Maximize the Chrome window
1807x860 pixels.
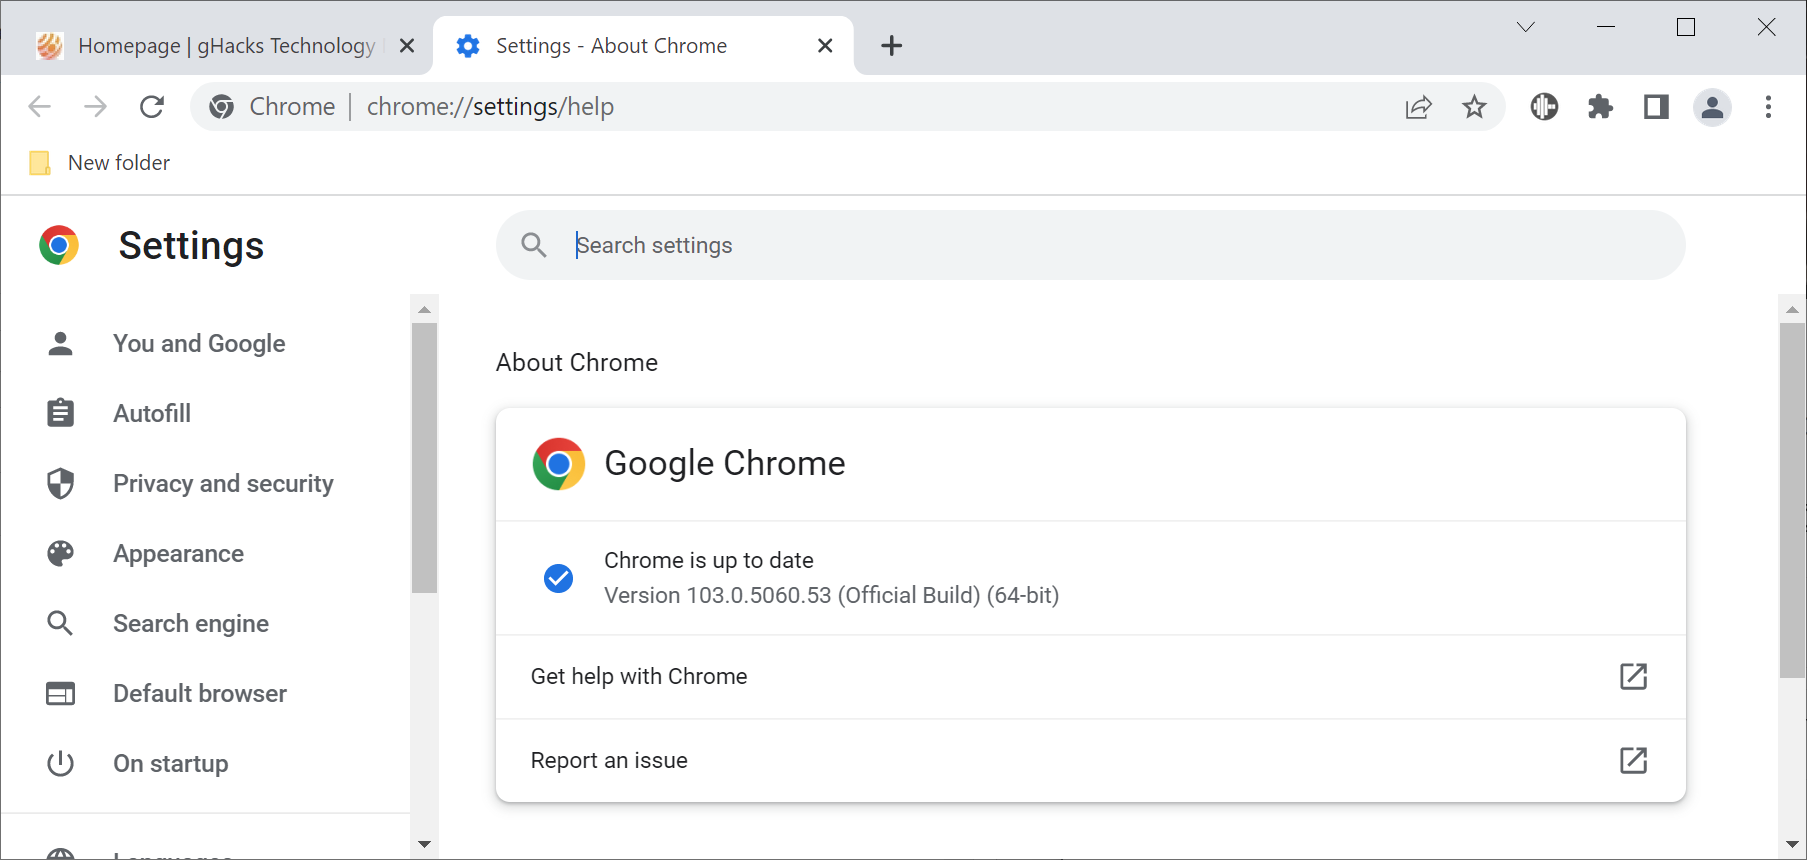coord(1686,27)
